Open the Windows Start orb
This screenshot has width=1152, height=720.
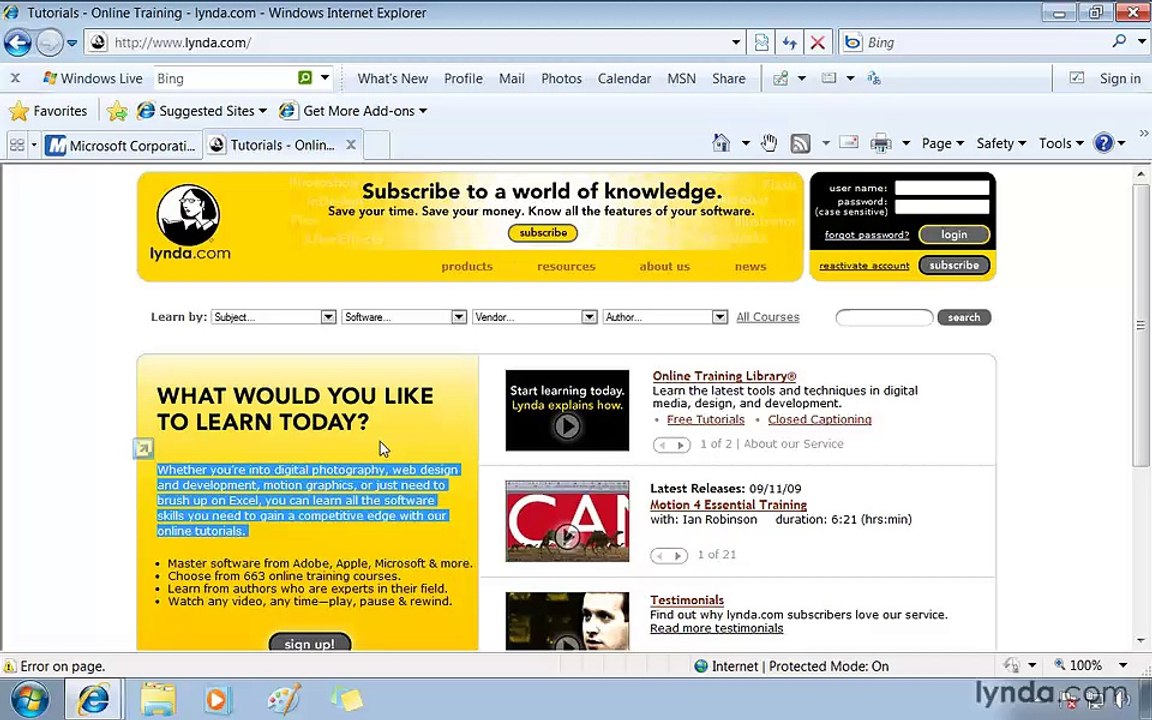[28, 699]
